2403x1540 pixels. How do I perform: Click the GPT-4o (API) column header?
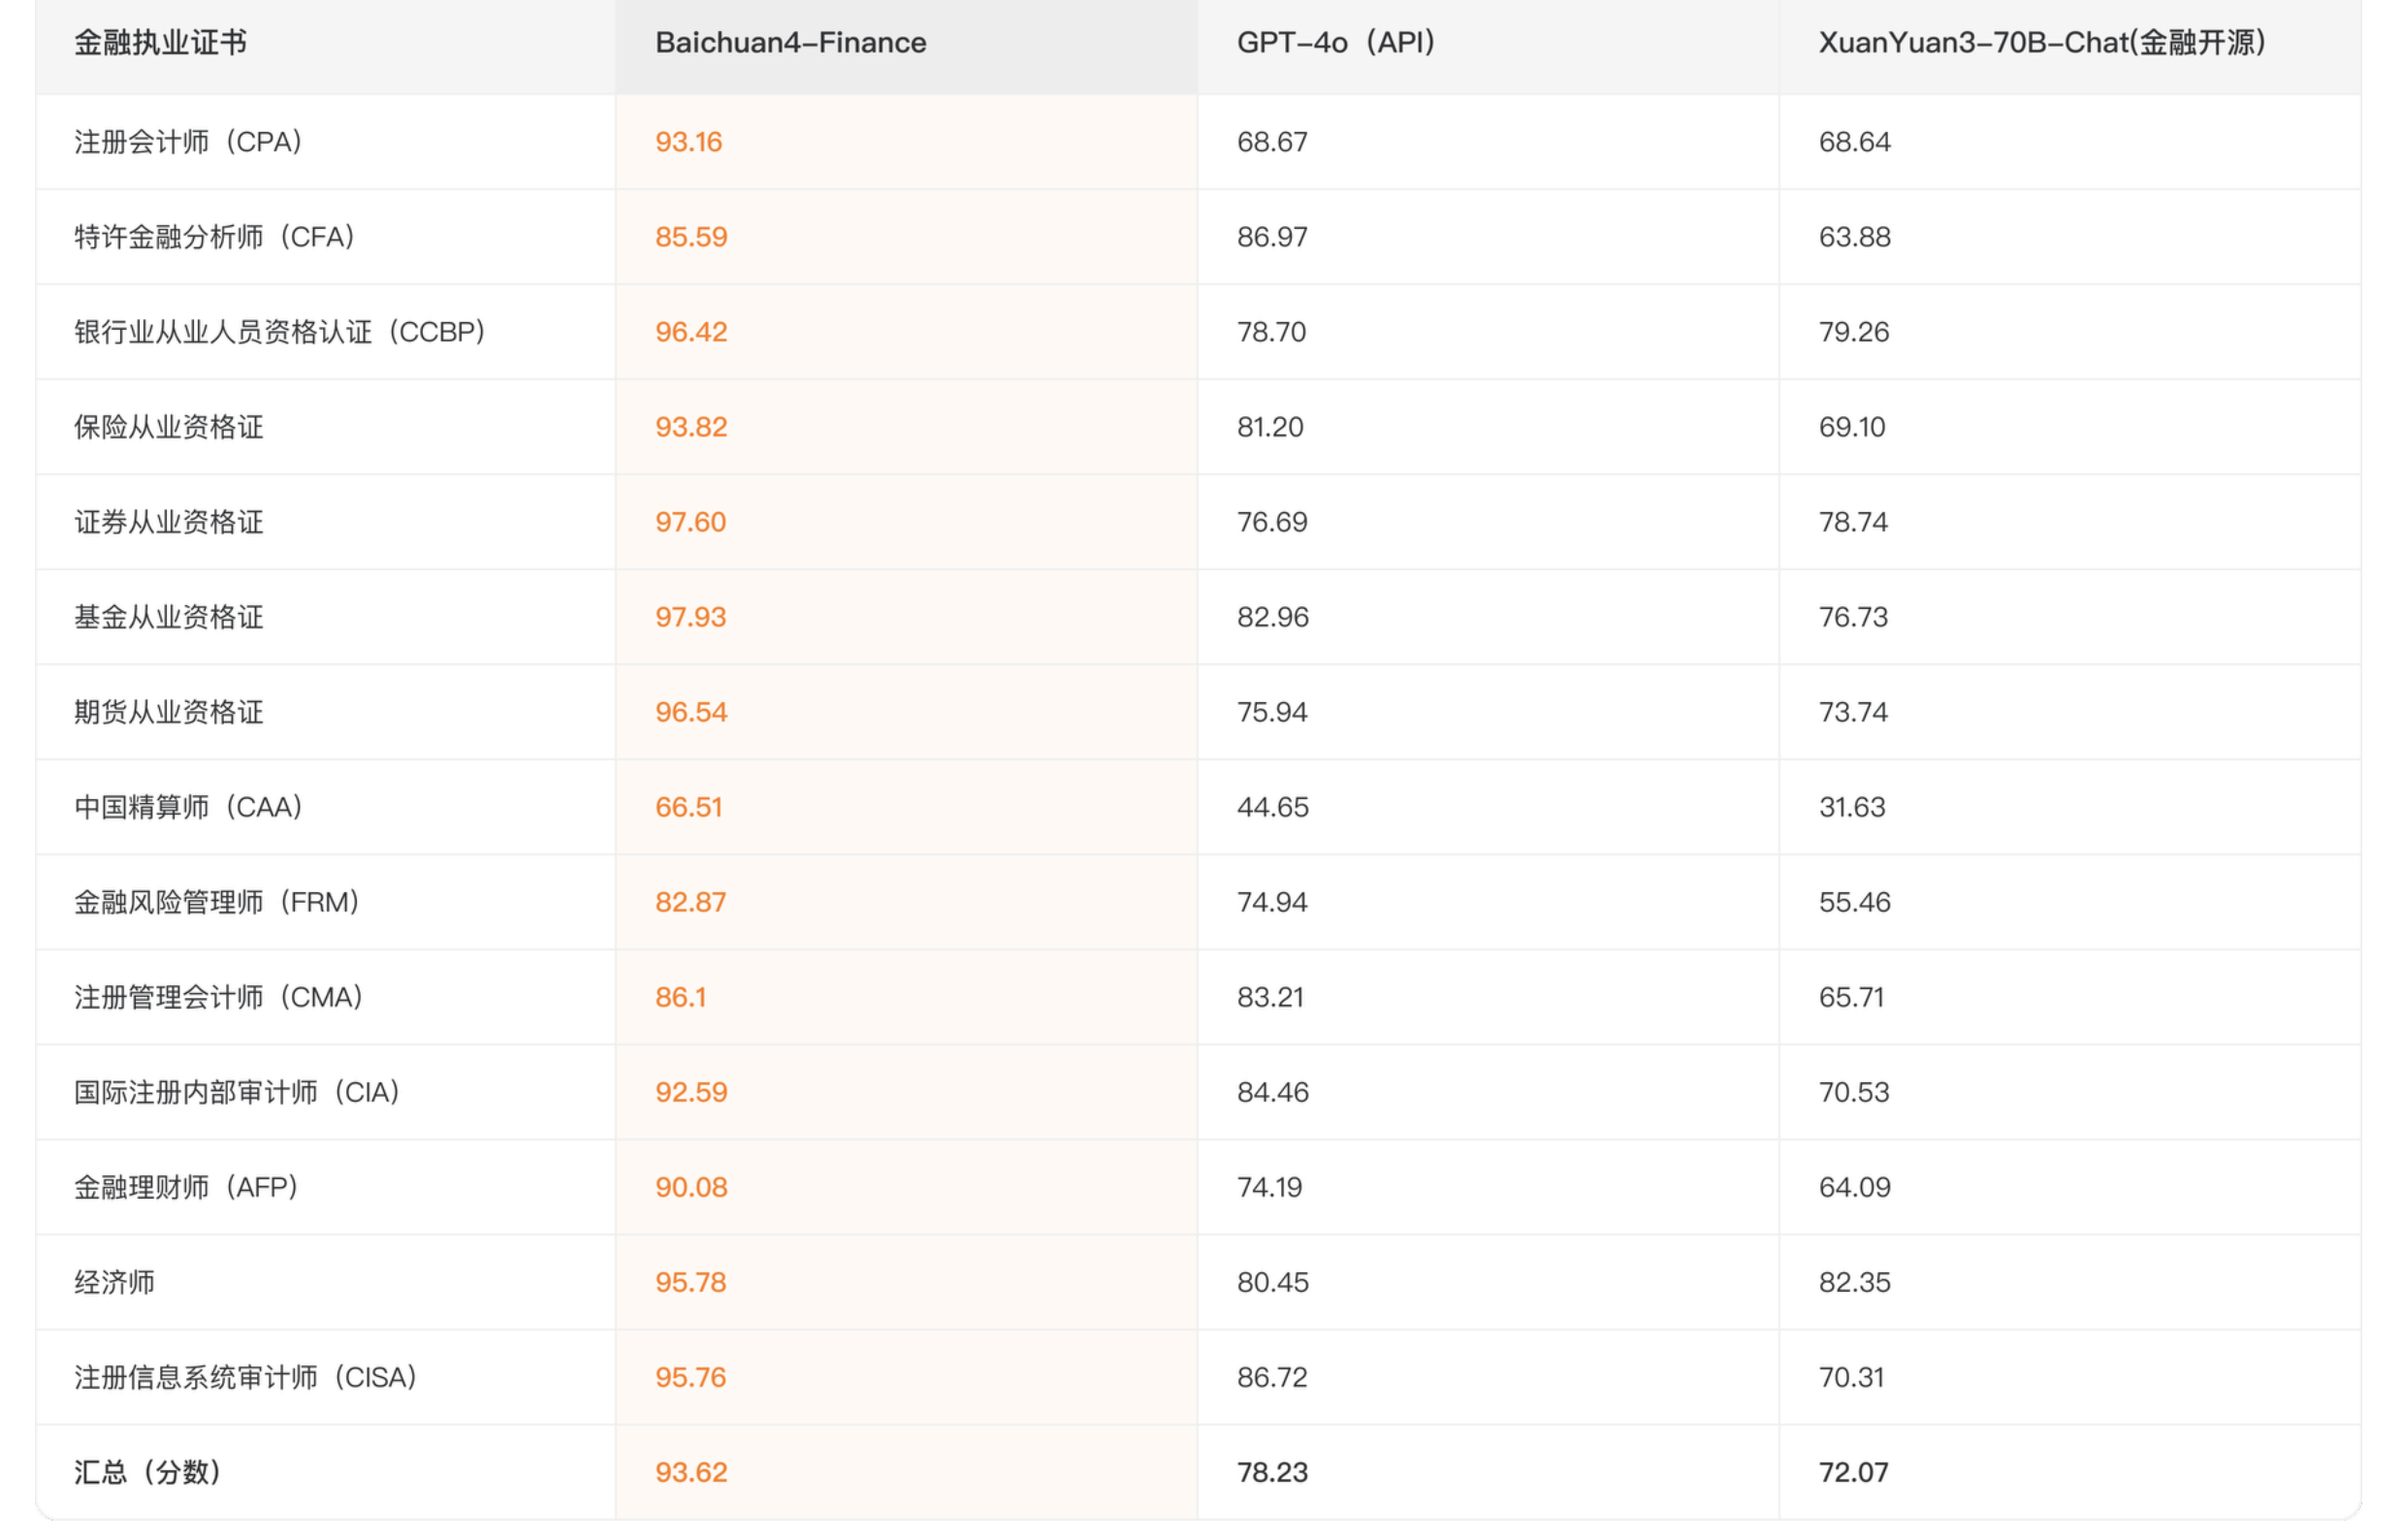click(1335, 43)
